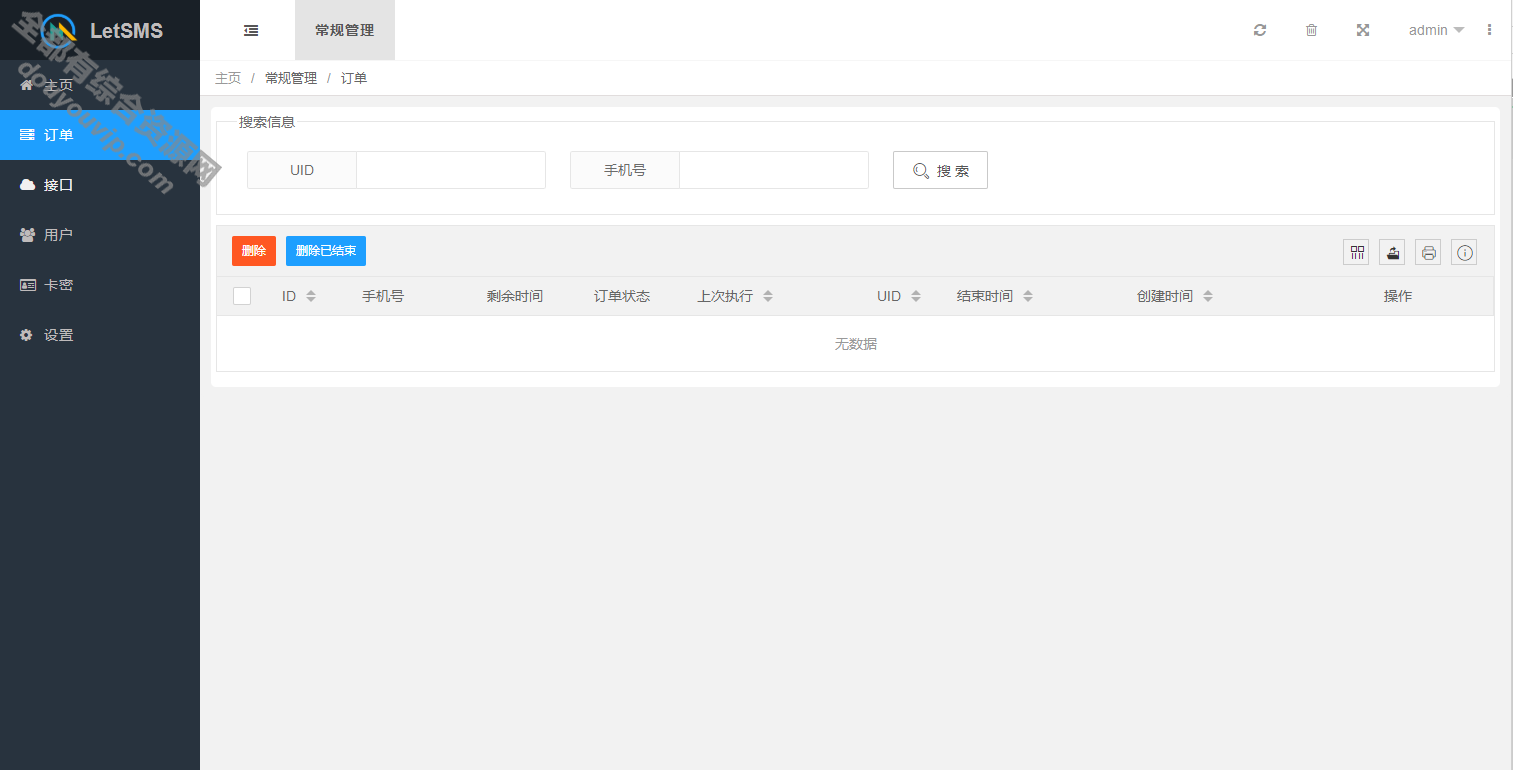Click the 手机号 column header
Screen dimensions: 1513x770
point(383,296)
